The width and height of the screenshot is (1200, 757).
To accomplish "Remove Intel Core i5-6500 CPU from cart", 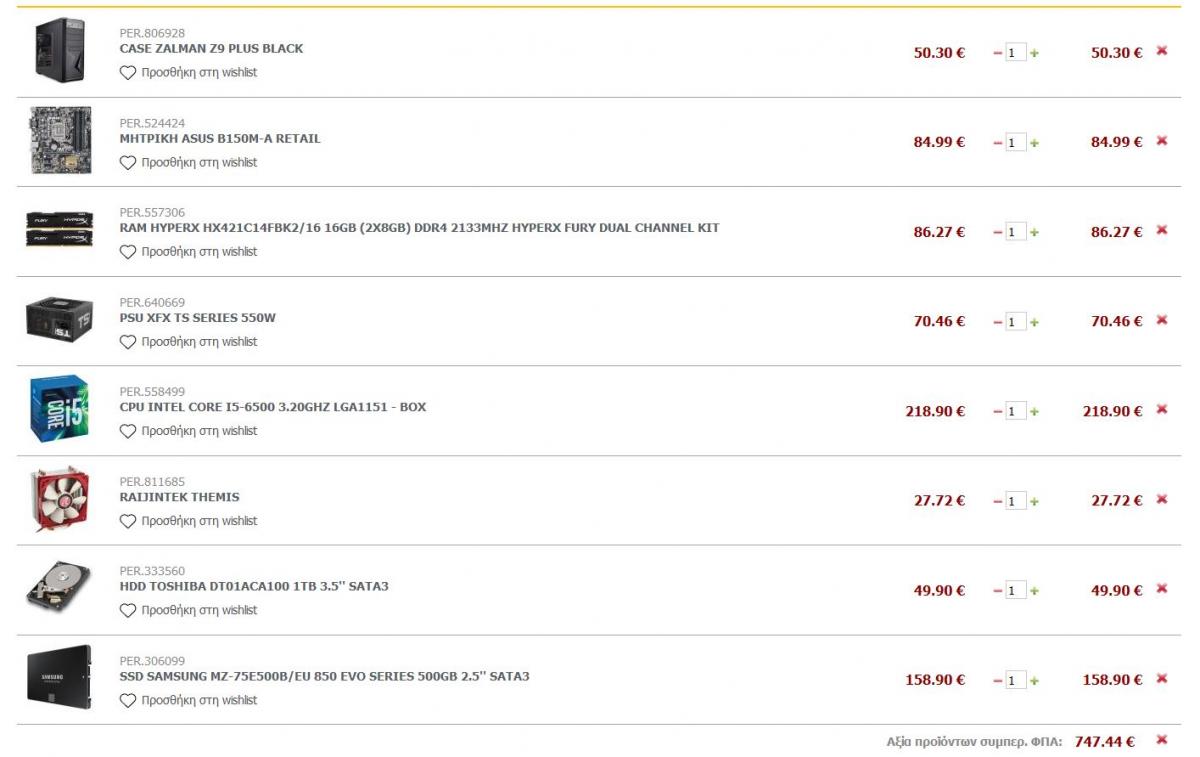I will 1161,409.
